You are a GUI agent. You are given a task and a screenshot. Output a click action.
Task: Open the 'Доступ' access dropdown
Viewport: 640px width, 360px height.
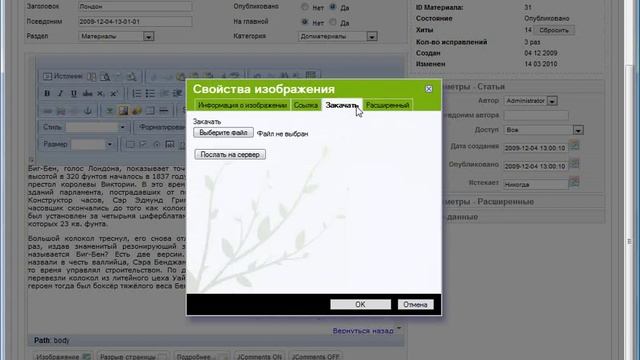click(544, 130)
